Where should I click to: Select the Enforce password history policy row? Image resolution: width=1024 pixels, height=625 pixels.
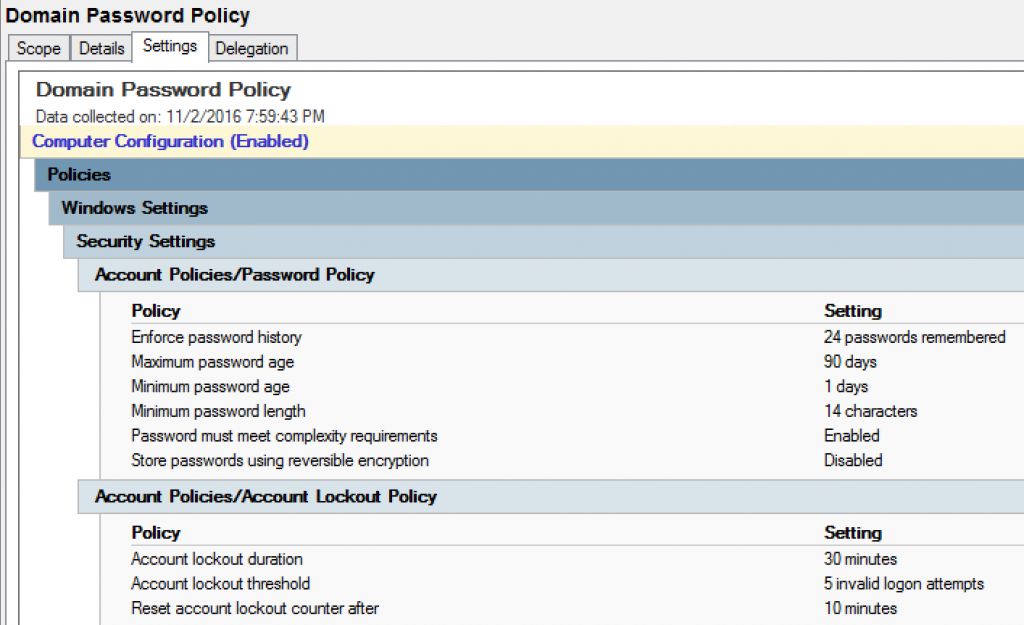click(x=216, y=337)
